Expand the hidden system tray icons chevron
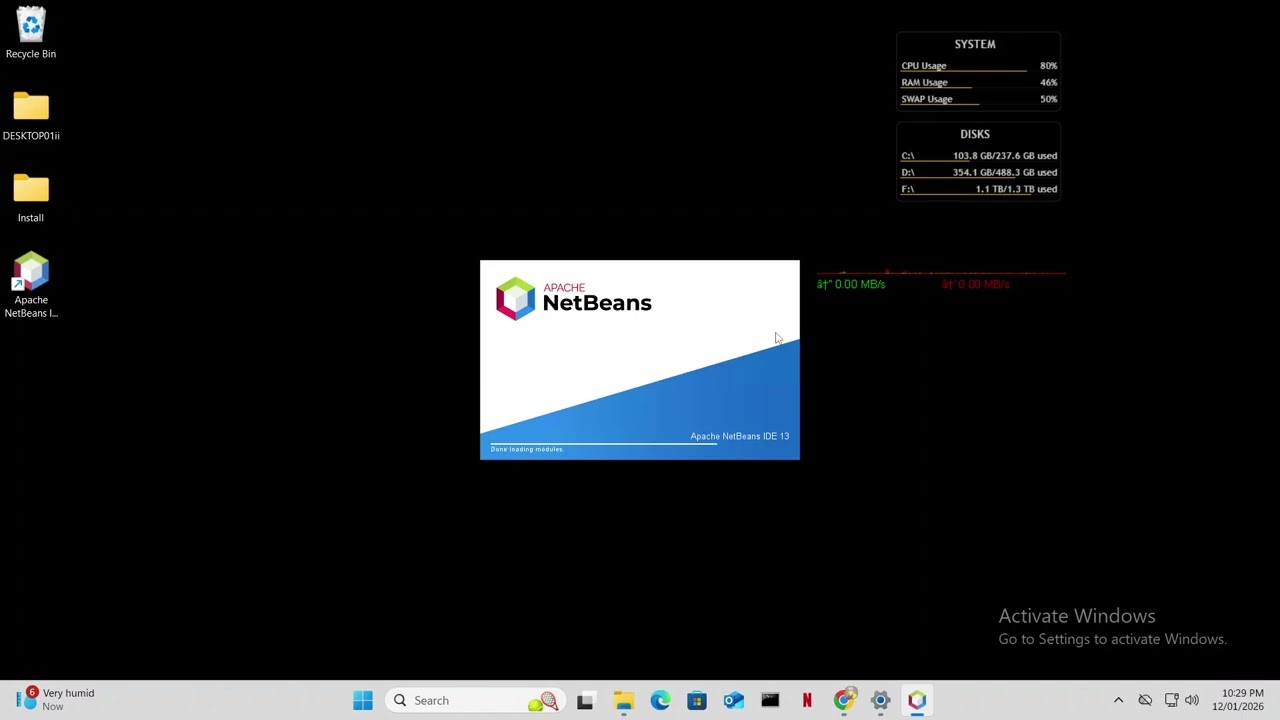1280x720 pixels. 1118,700
